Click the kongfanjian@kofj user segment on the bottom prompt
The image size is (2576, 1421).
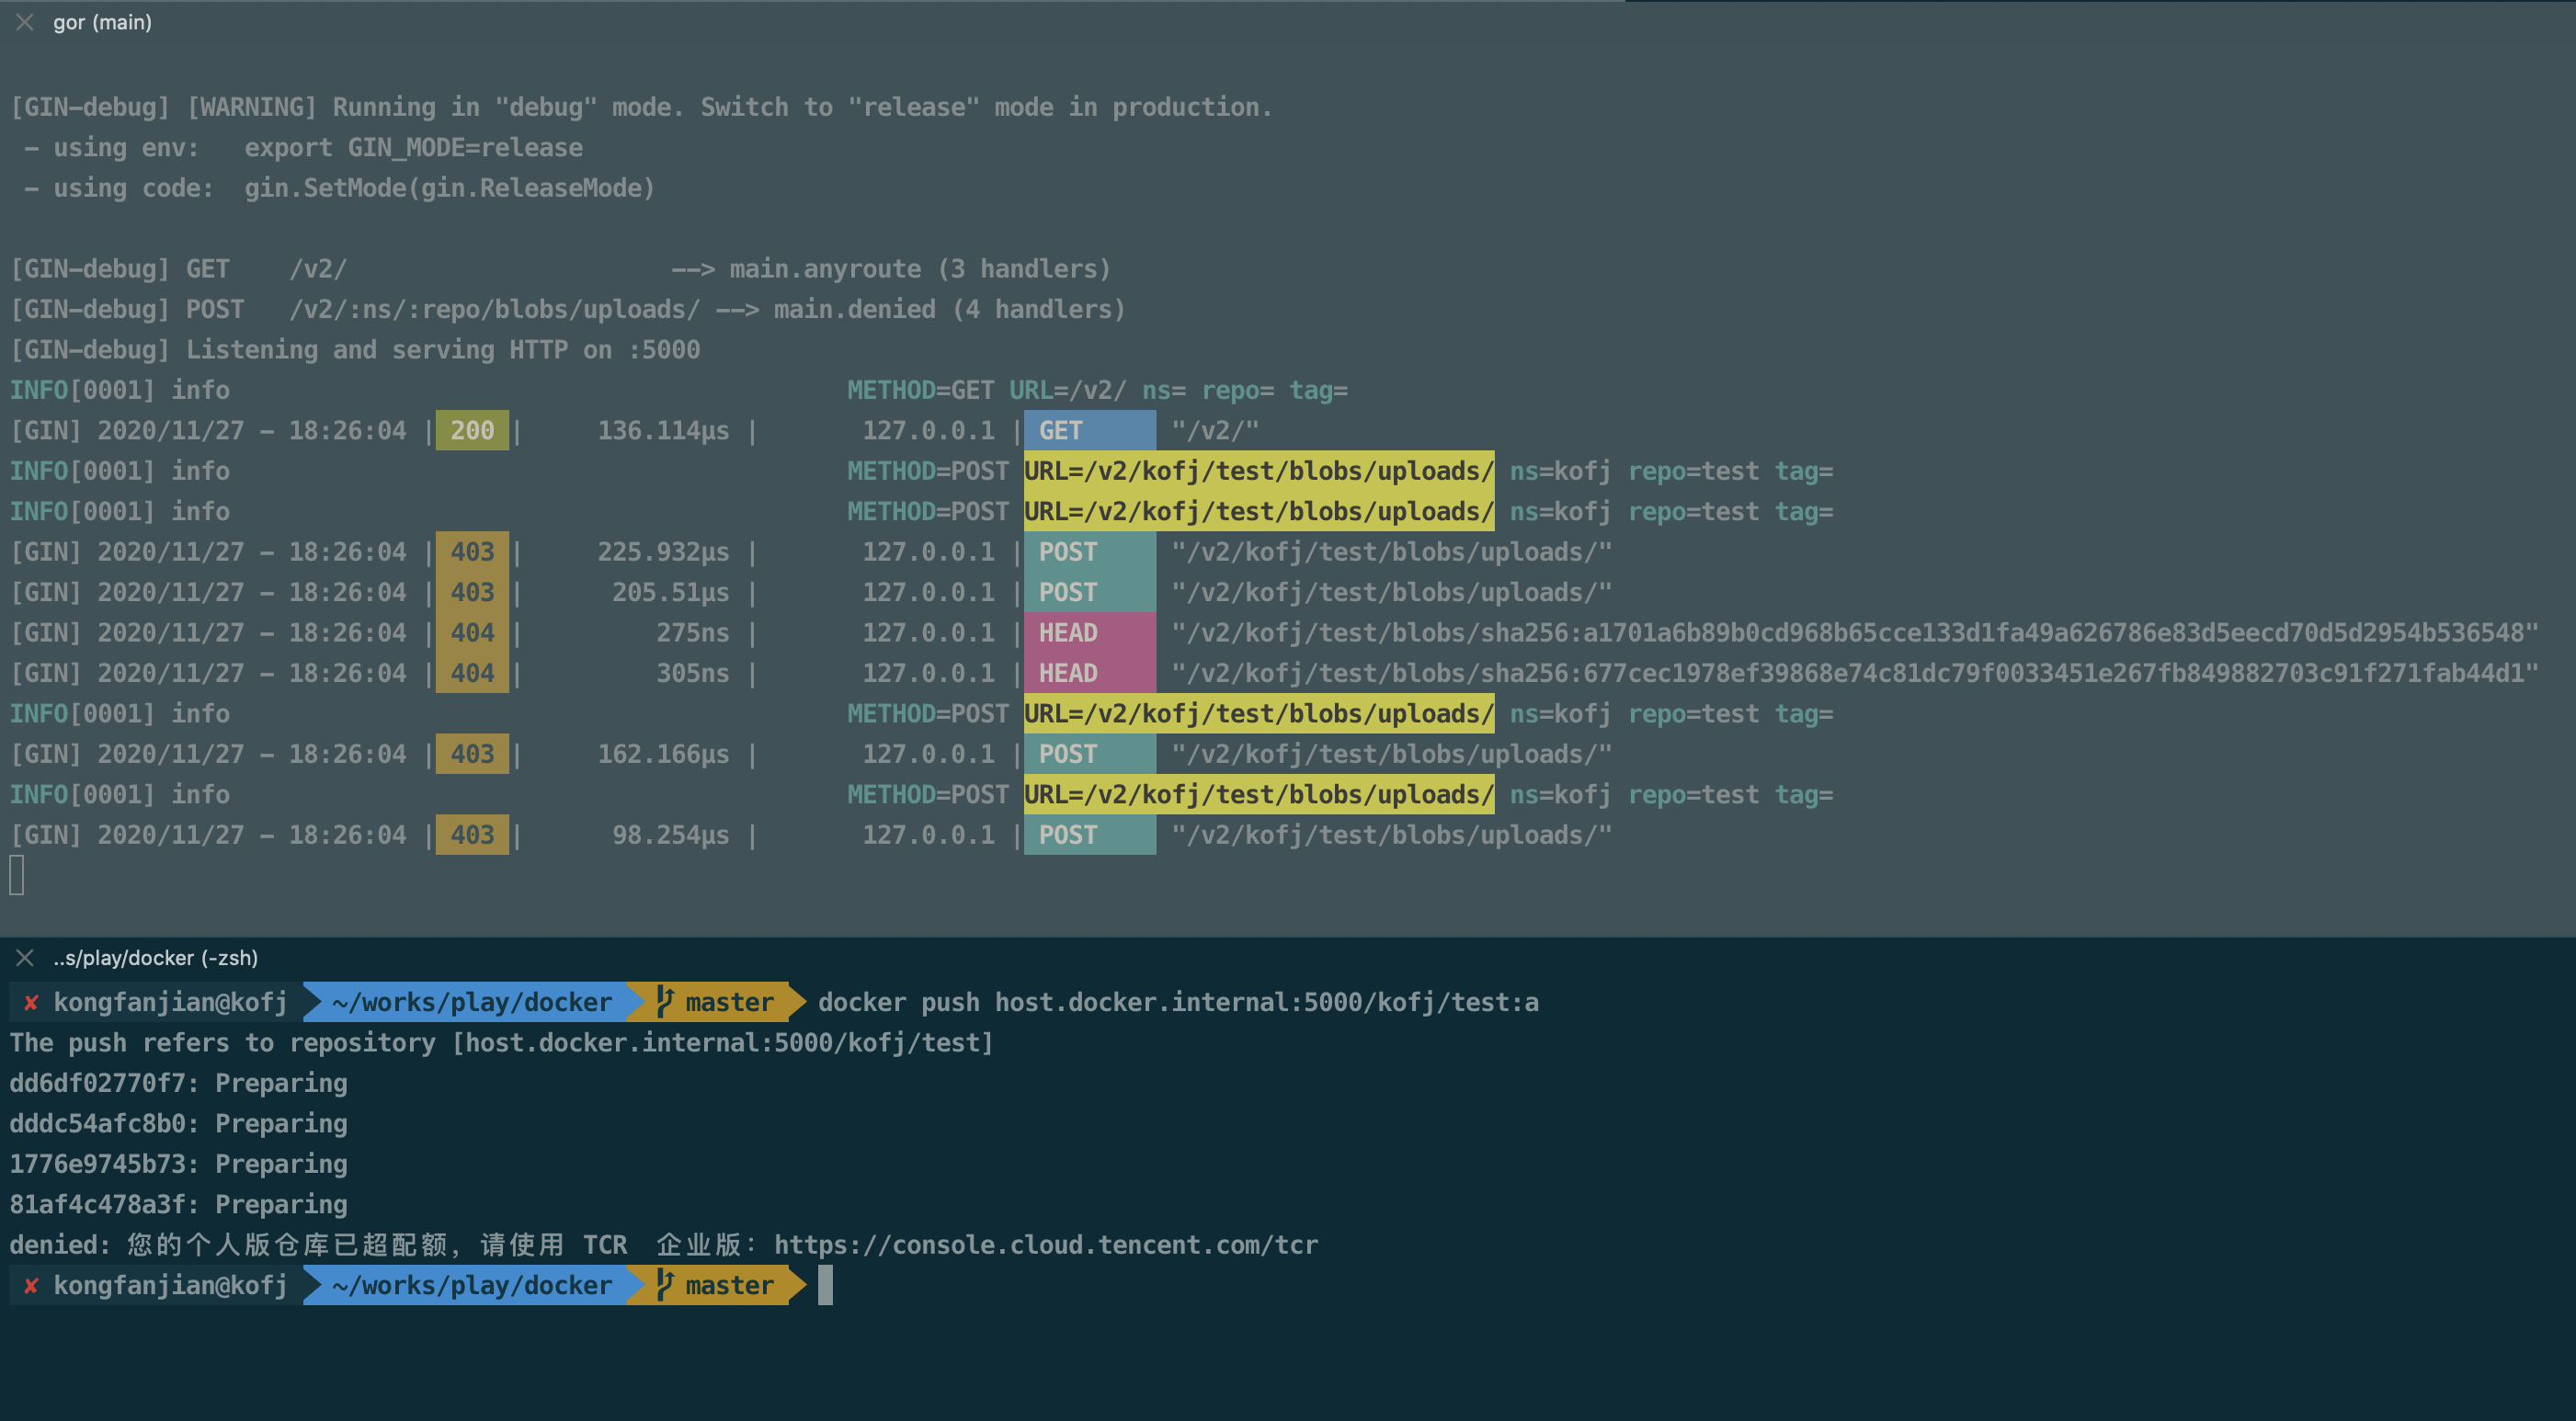click(170, 1286)
